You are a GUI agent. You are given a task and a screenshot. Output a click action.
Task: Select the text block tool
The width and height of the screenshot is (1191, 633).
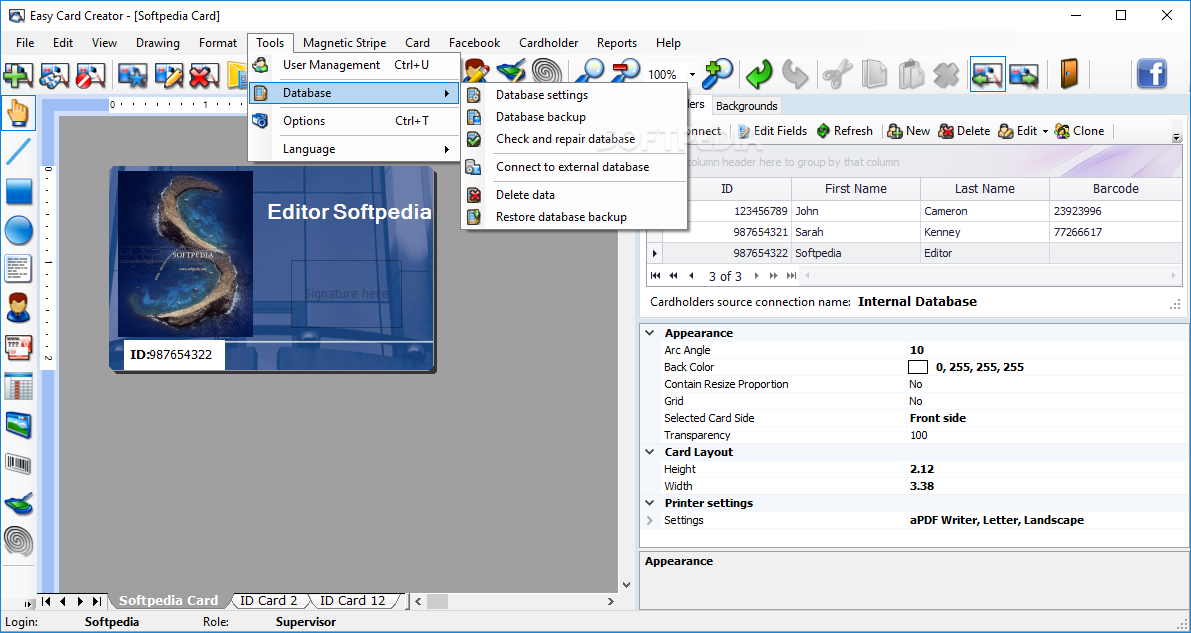pos(18,268)
